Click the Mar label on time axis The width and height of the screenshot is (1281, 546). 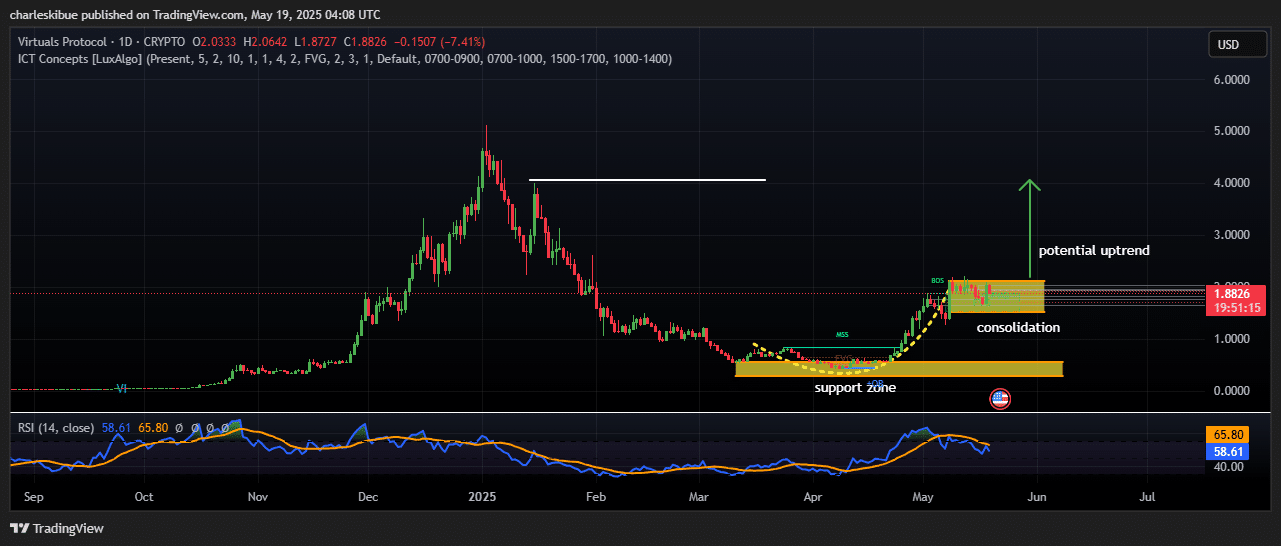(699, 496)
